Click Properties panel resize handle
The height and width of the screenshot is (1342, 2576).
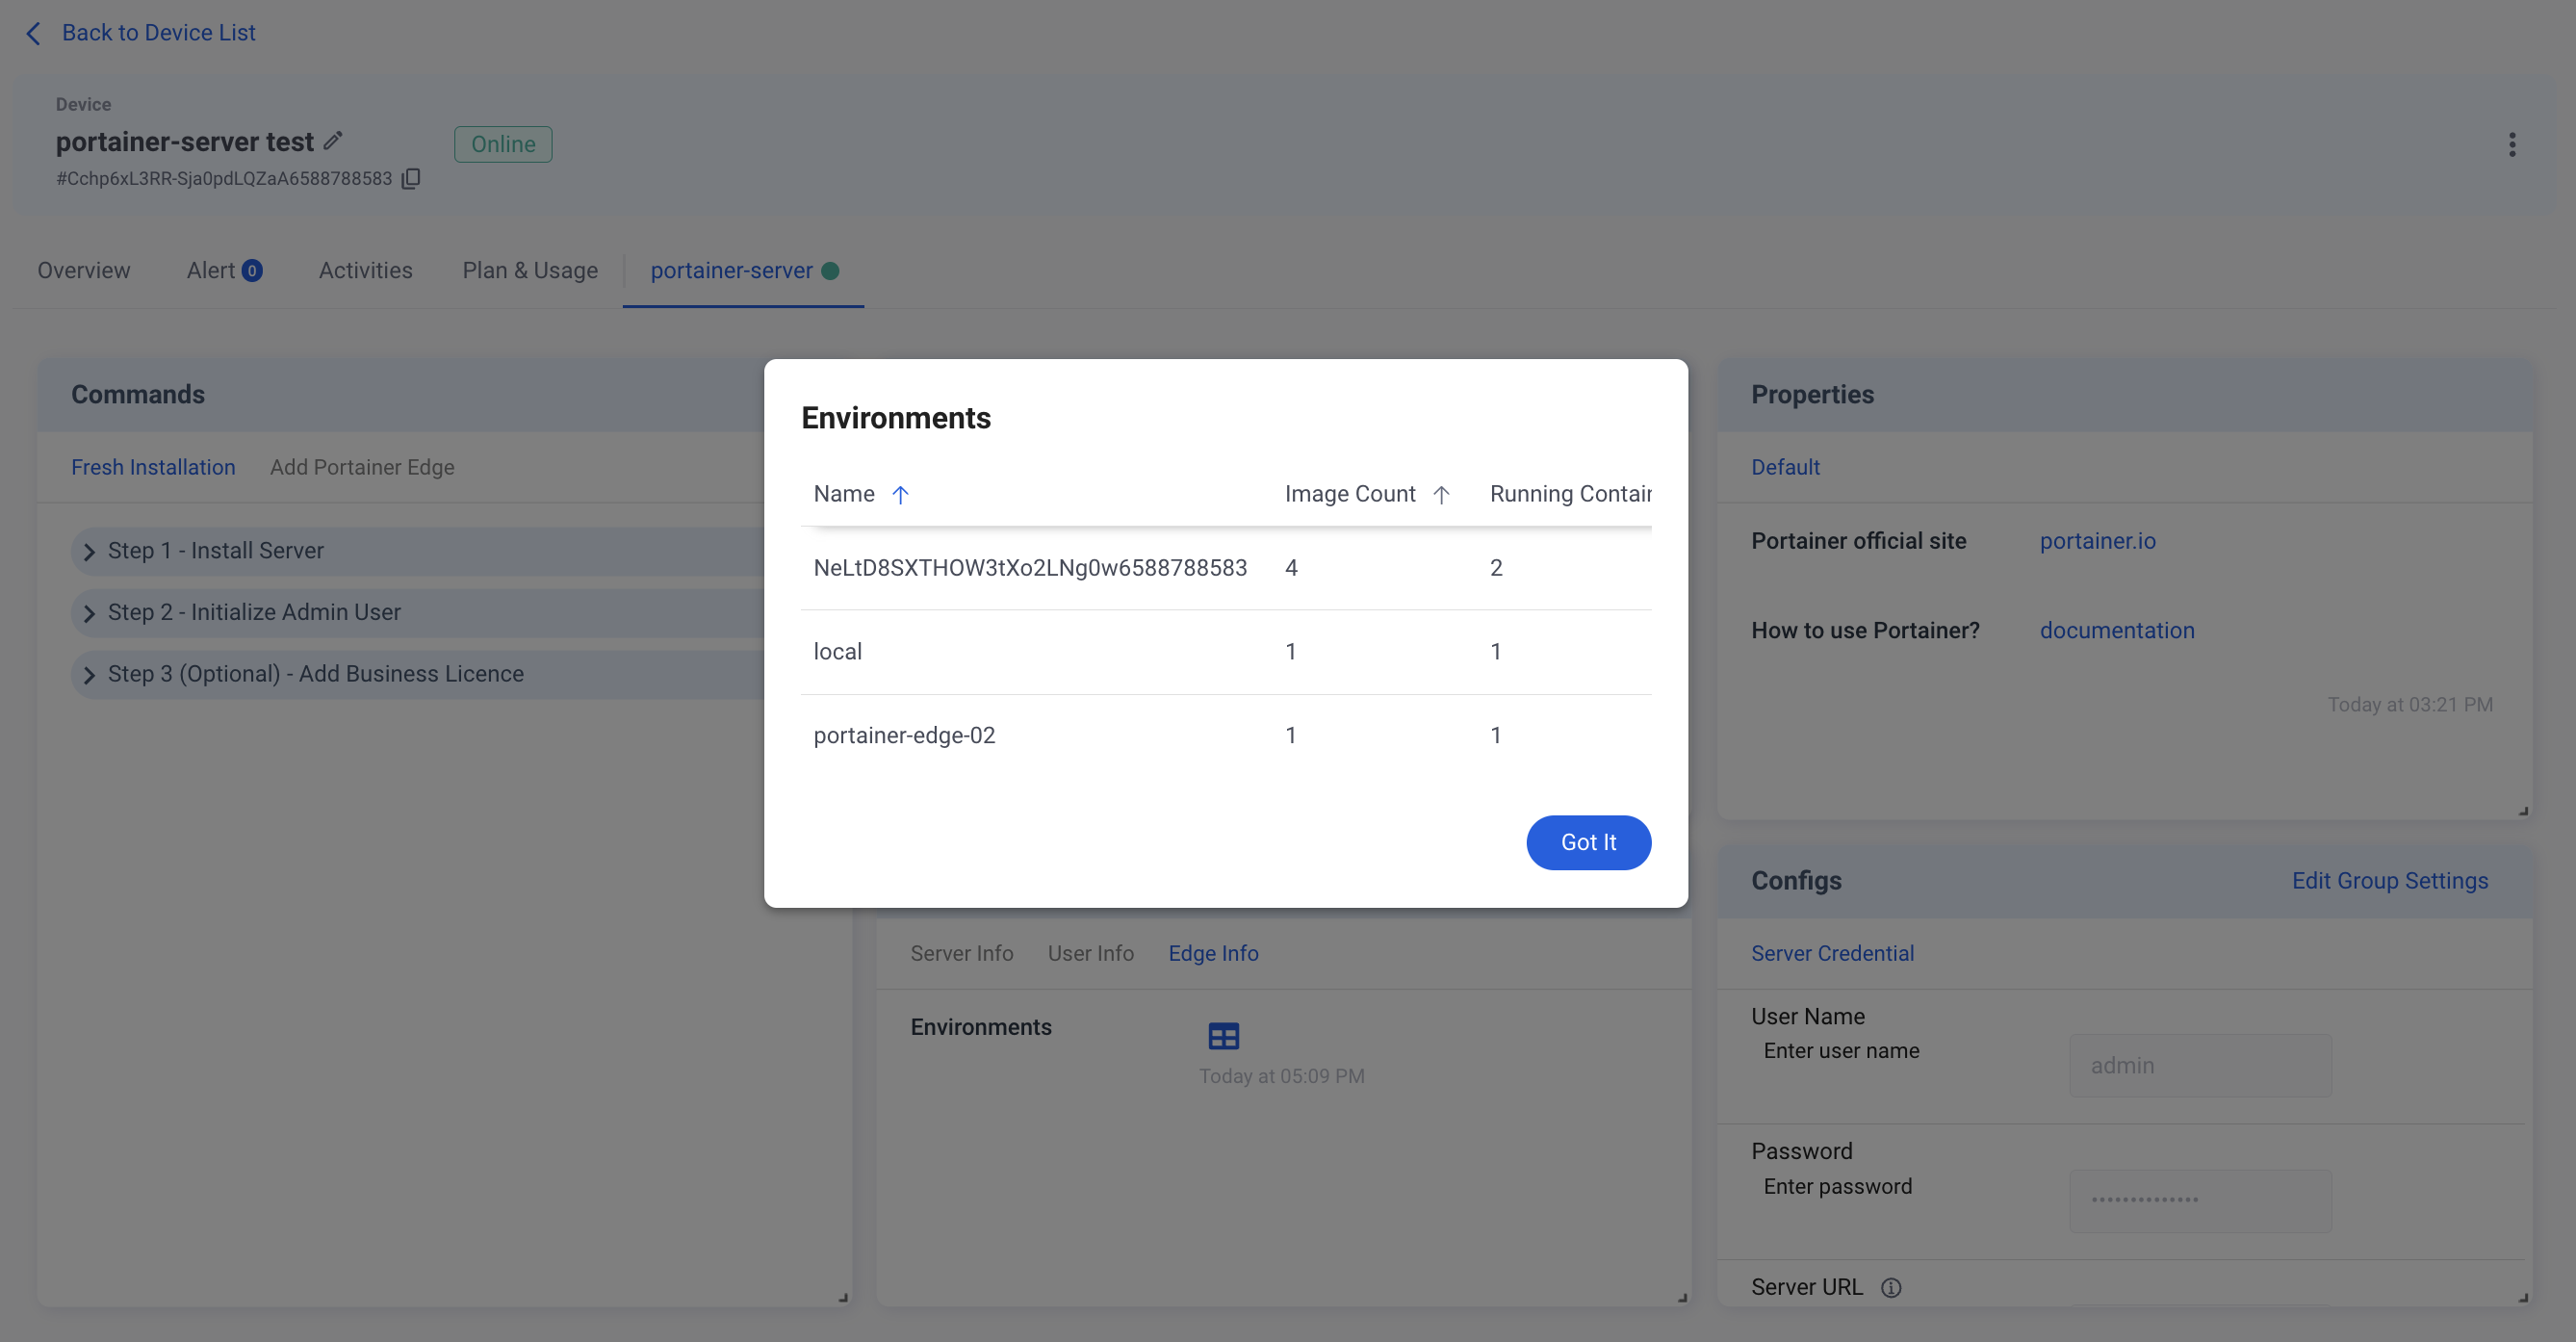[x=2523, y=811]
